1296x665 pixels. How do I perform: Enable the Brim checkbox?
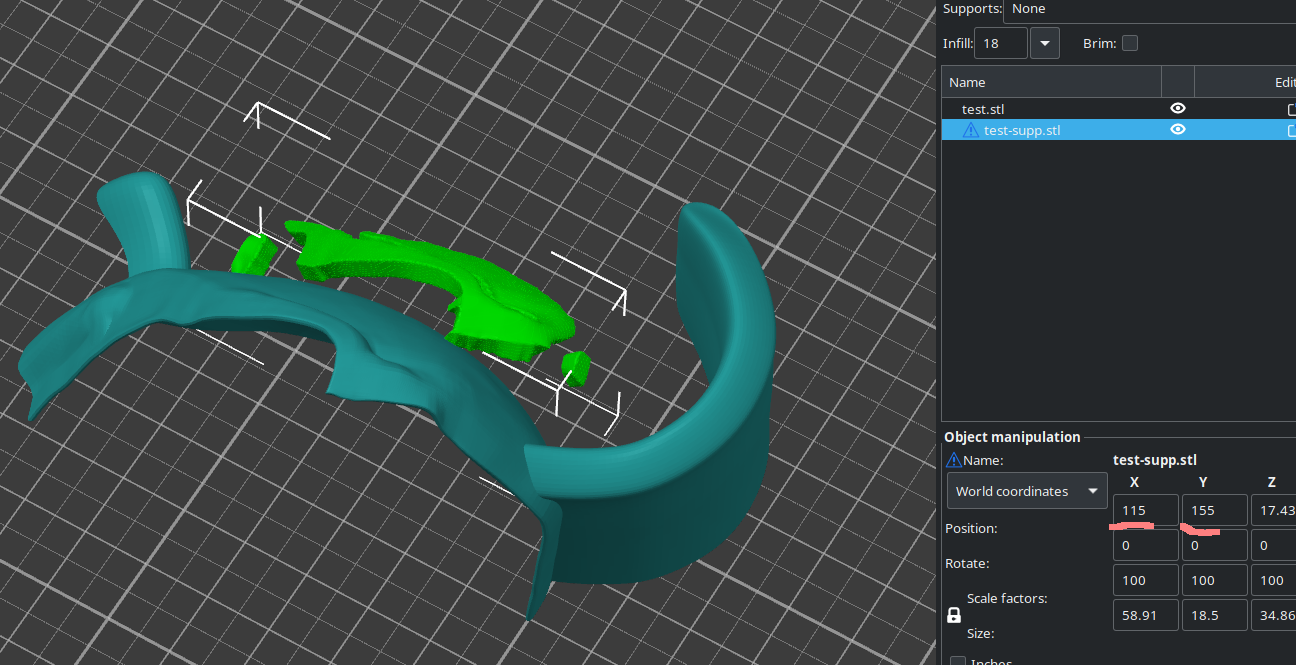pyautogui.click(x=1130, y=43)
